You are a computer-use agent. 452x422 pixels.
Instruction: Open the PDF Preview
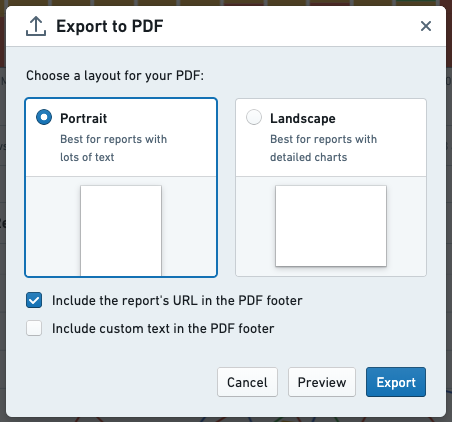click(x=322, y=382)
